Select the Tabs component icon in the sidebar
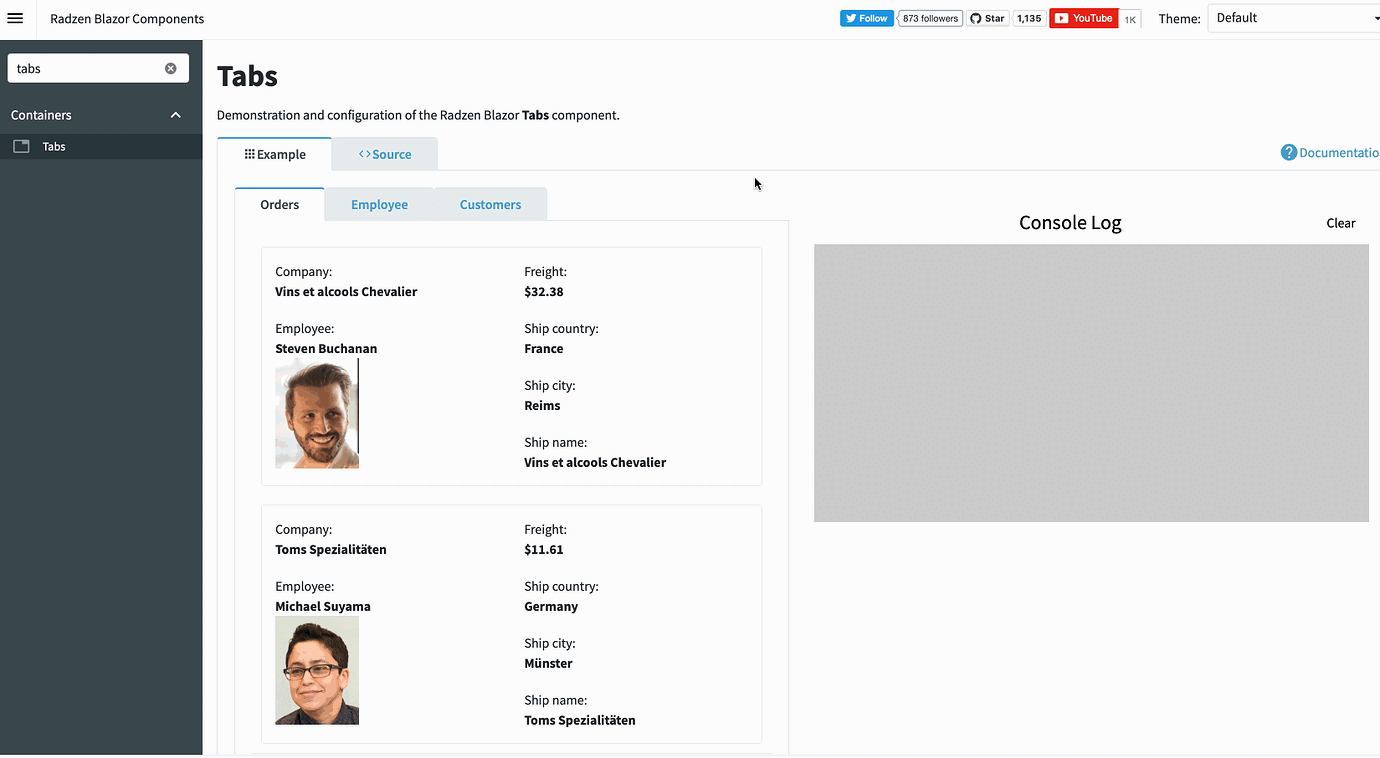This screenshot has height=758, width=1380. 21,145
